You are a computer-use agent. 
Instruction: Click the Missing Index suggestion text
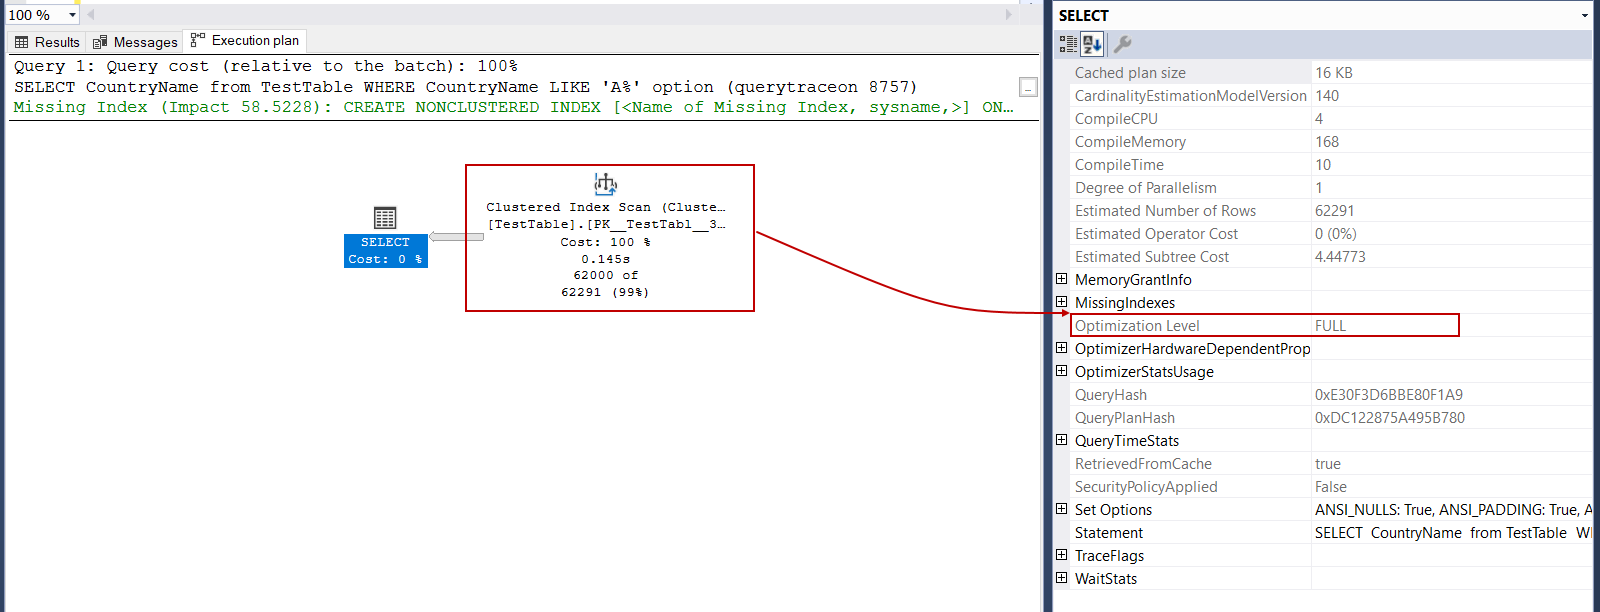pyautogui.click(x=513, y=107)
